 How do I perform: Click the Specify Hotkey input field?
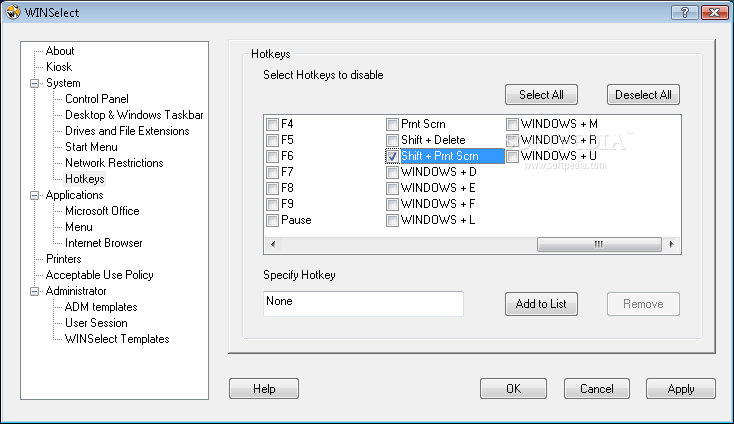click(363, 304)
